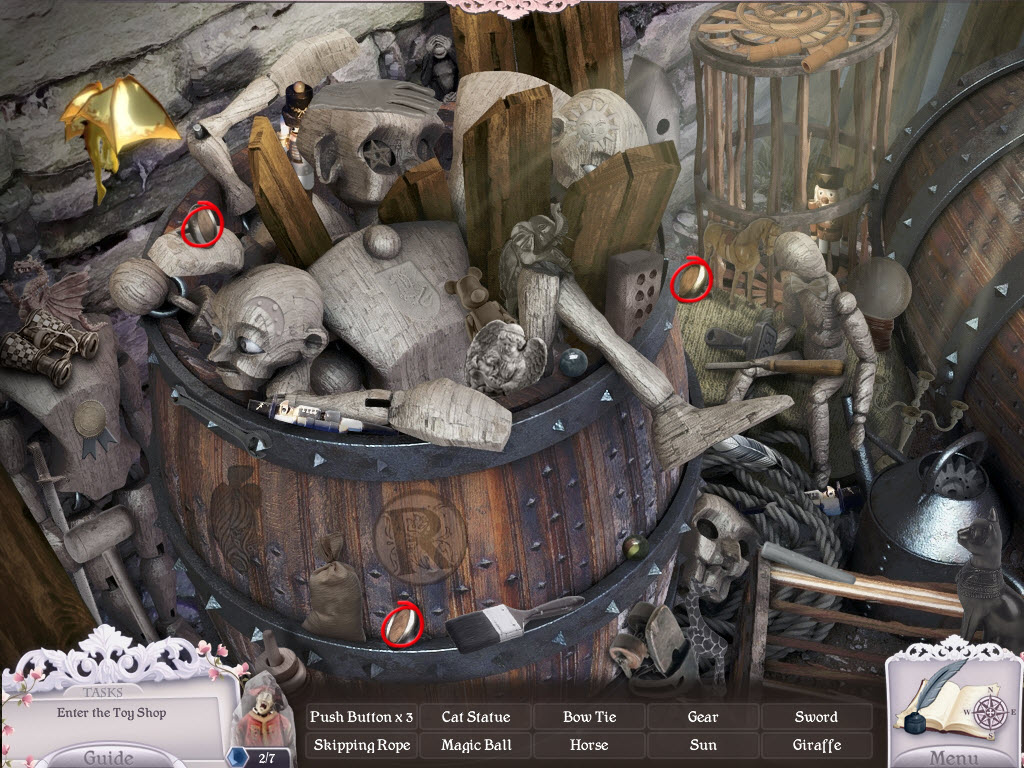Click the pentagram on the wooden mask
This screenshot has width=1024, height=768.
[379, 157]
